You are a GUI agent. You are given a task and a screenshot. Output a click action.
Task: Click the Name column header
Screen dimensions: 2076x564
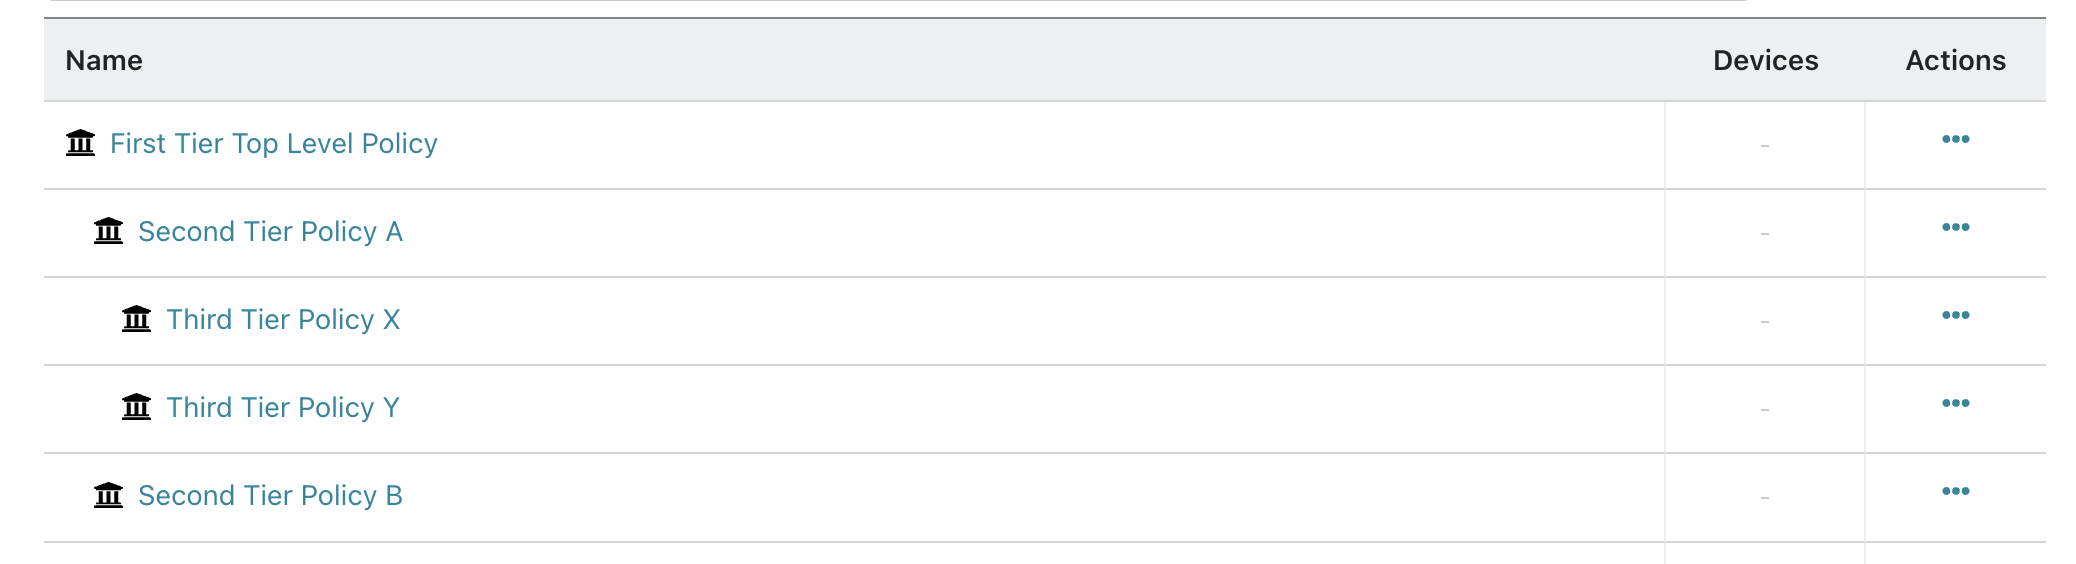[x=104, y=61]
